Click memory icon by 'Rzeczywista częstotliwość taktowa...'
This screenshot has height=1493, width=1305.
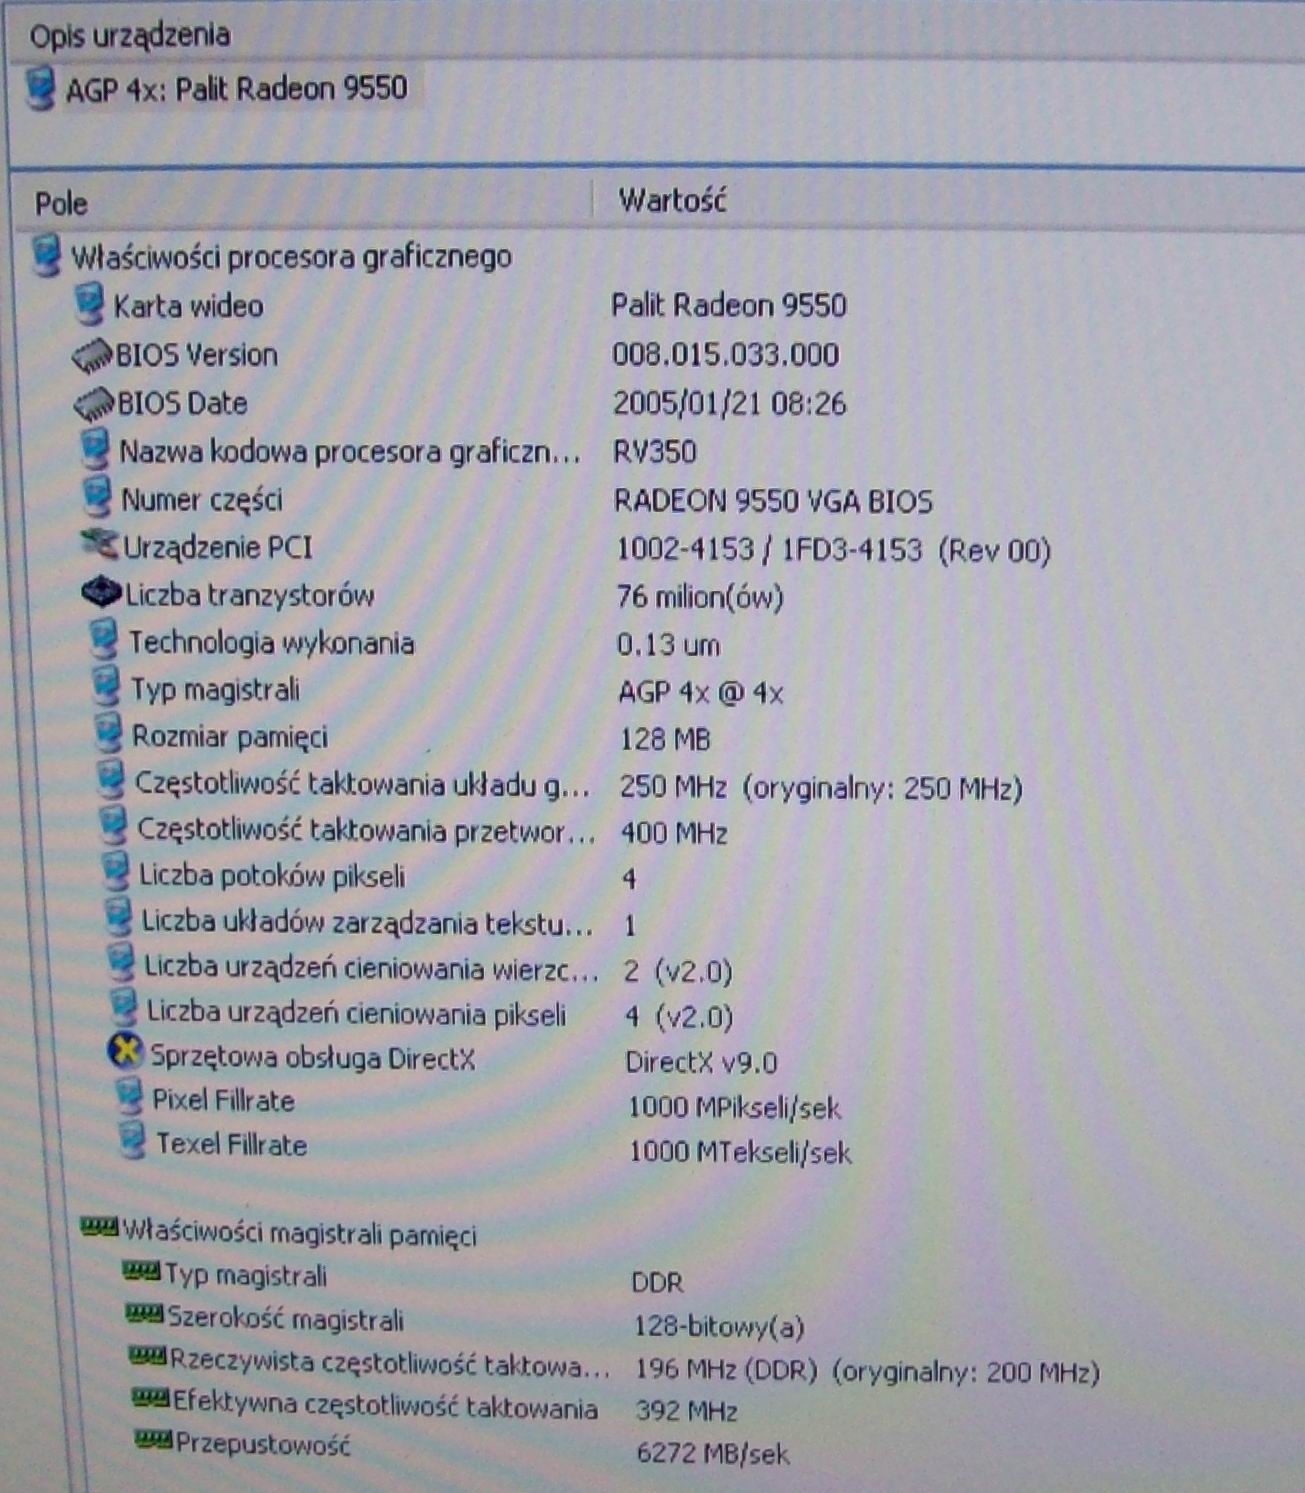click(148, 1357)
